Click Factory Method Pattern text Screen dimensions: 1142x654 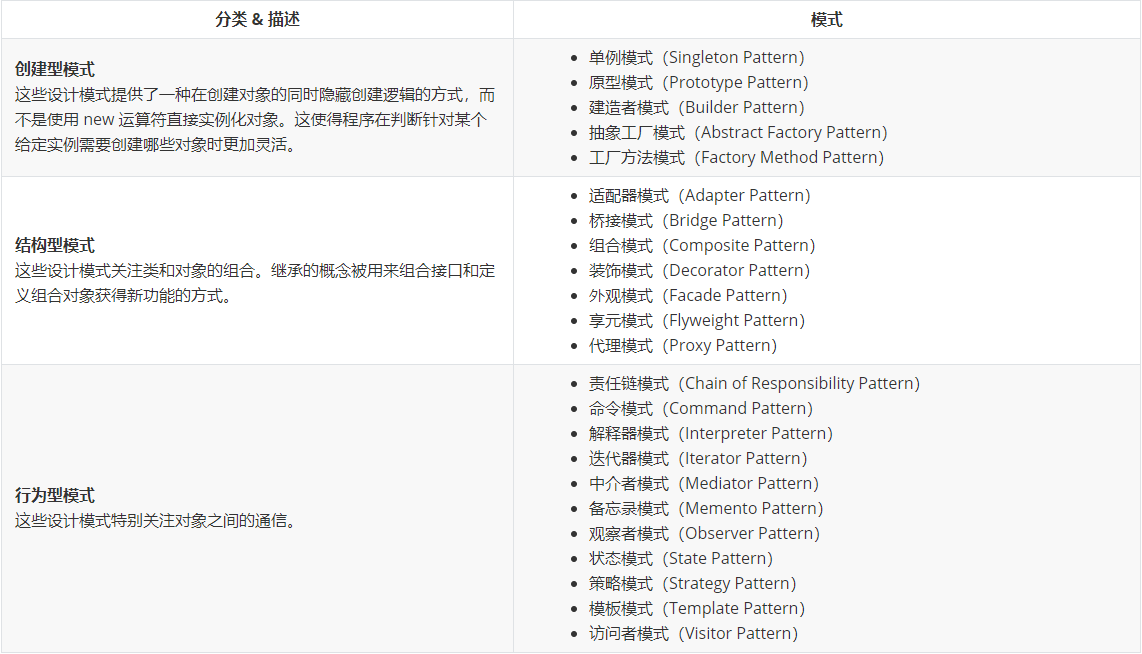(x=736, y=158)
